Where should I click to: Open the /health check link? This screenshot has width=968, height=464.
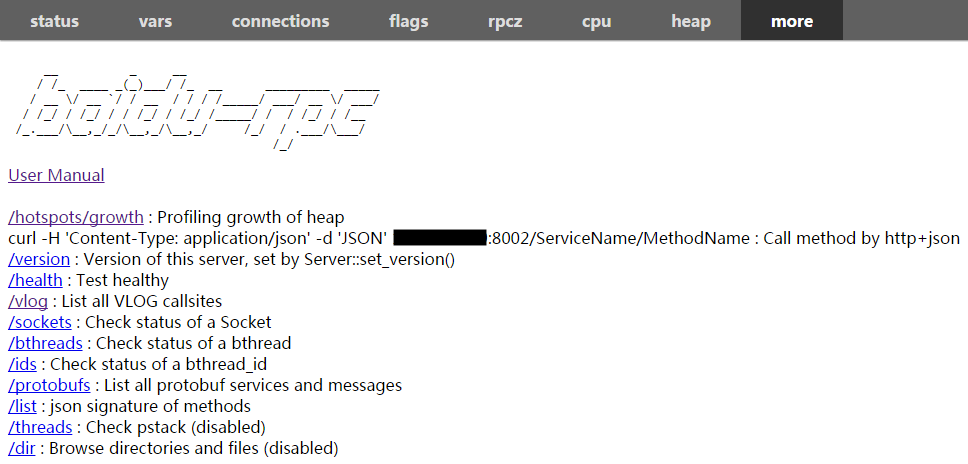[x=35, y=281]
